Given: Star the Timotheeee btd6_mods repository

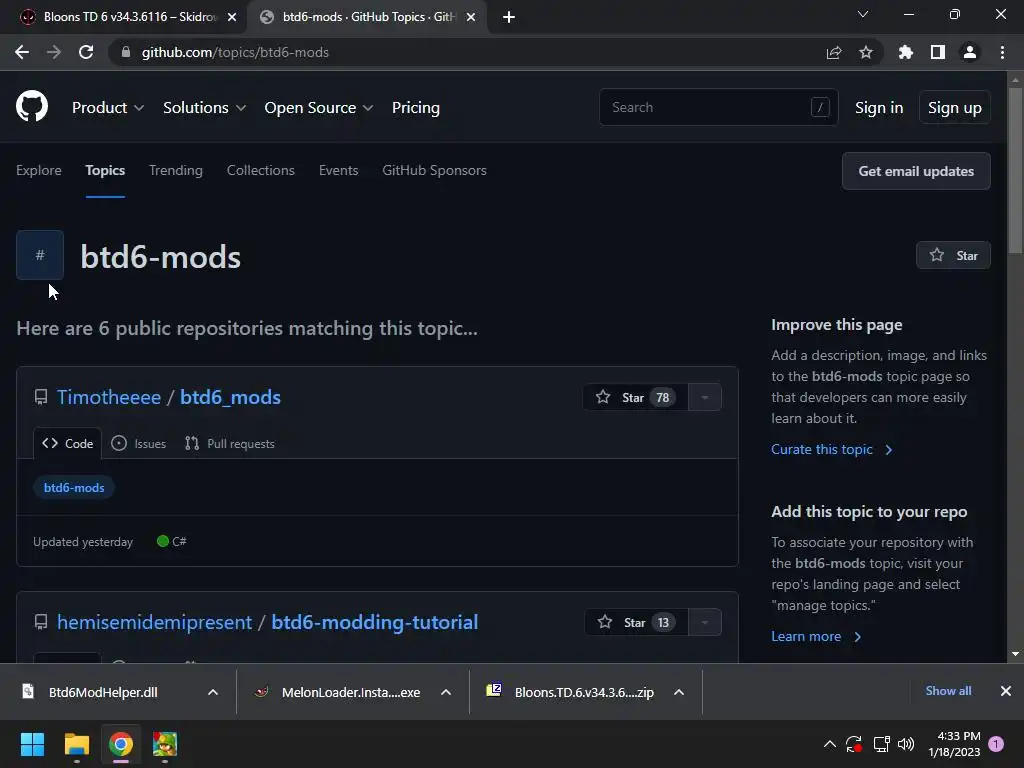Looking at the screenshot, I should point(635,397).
